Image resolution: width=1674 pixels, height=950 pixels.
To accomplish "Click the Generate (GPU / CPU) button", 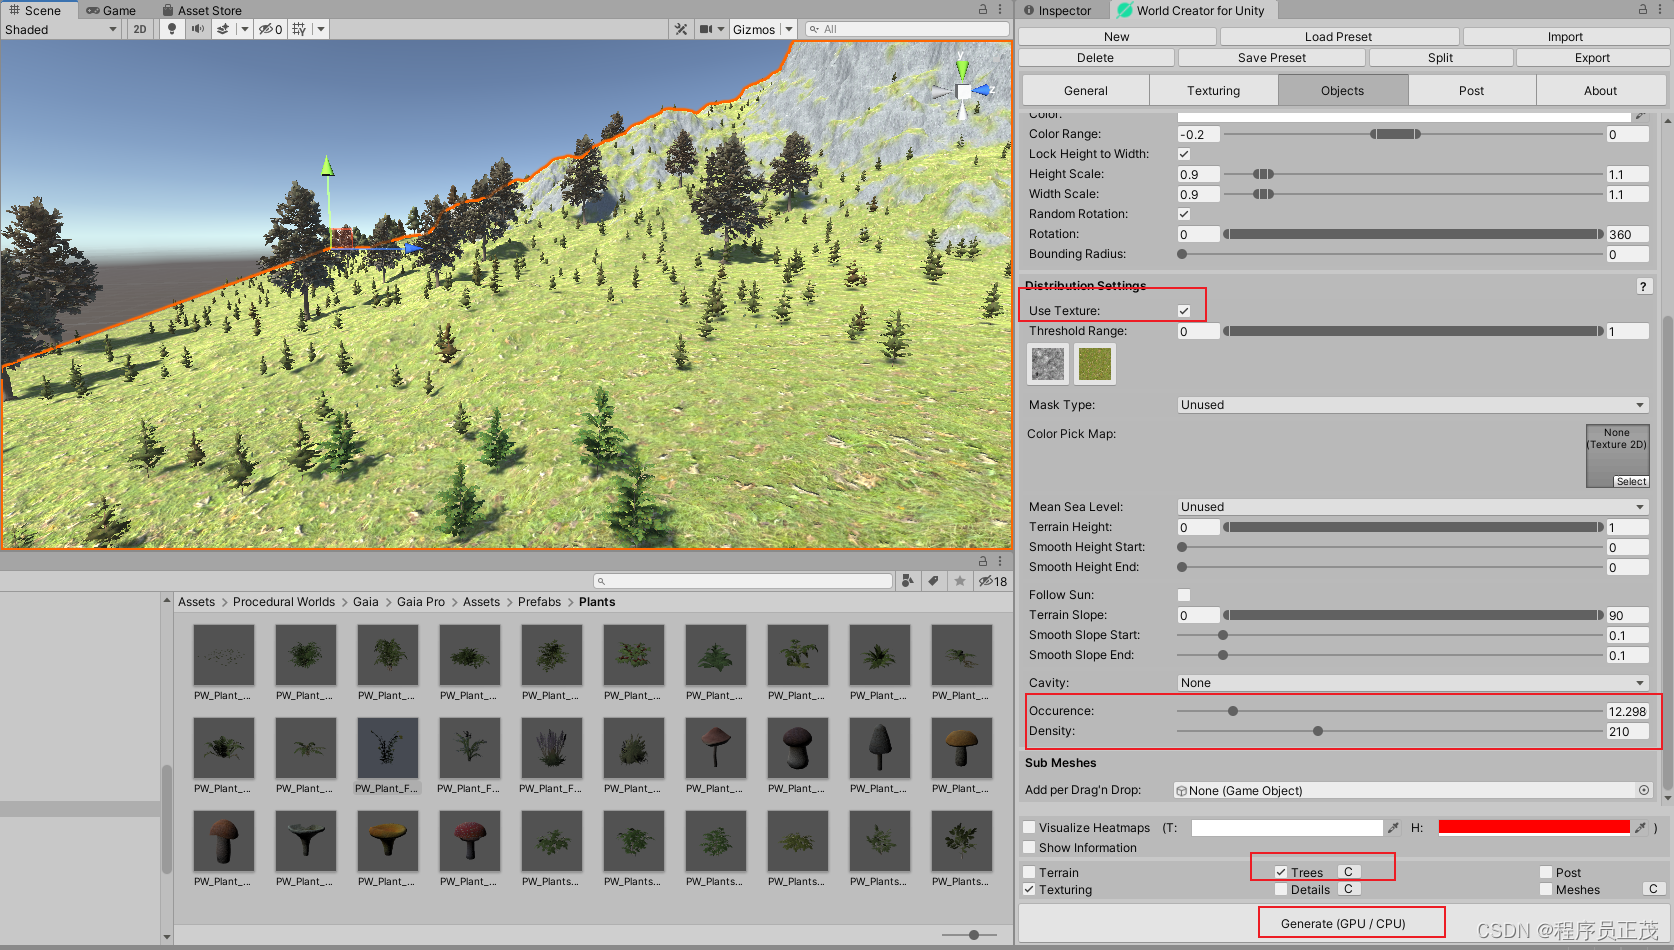I will (x=1351, y=922).
